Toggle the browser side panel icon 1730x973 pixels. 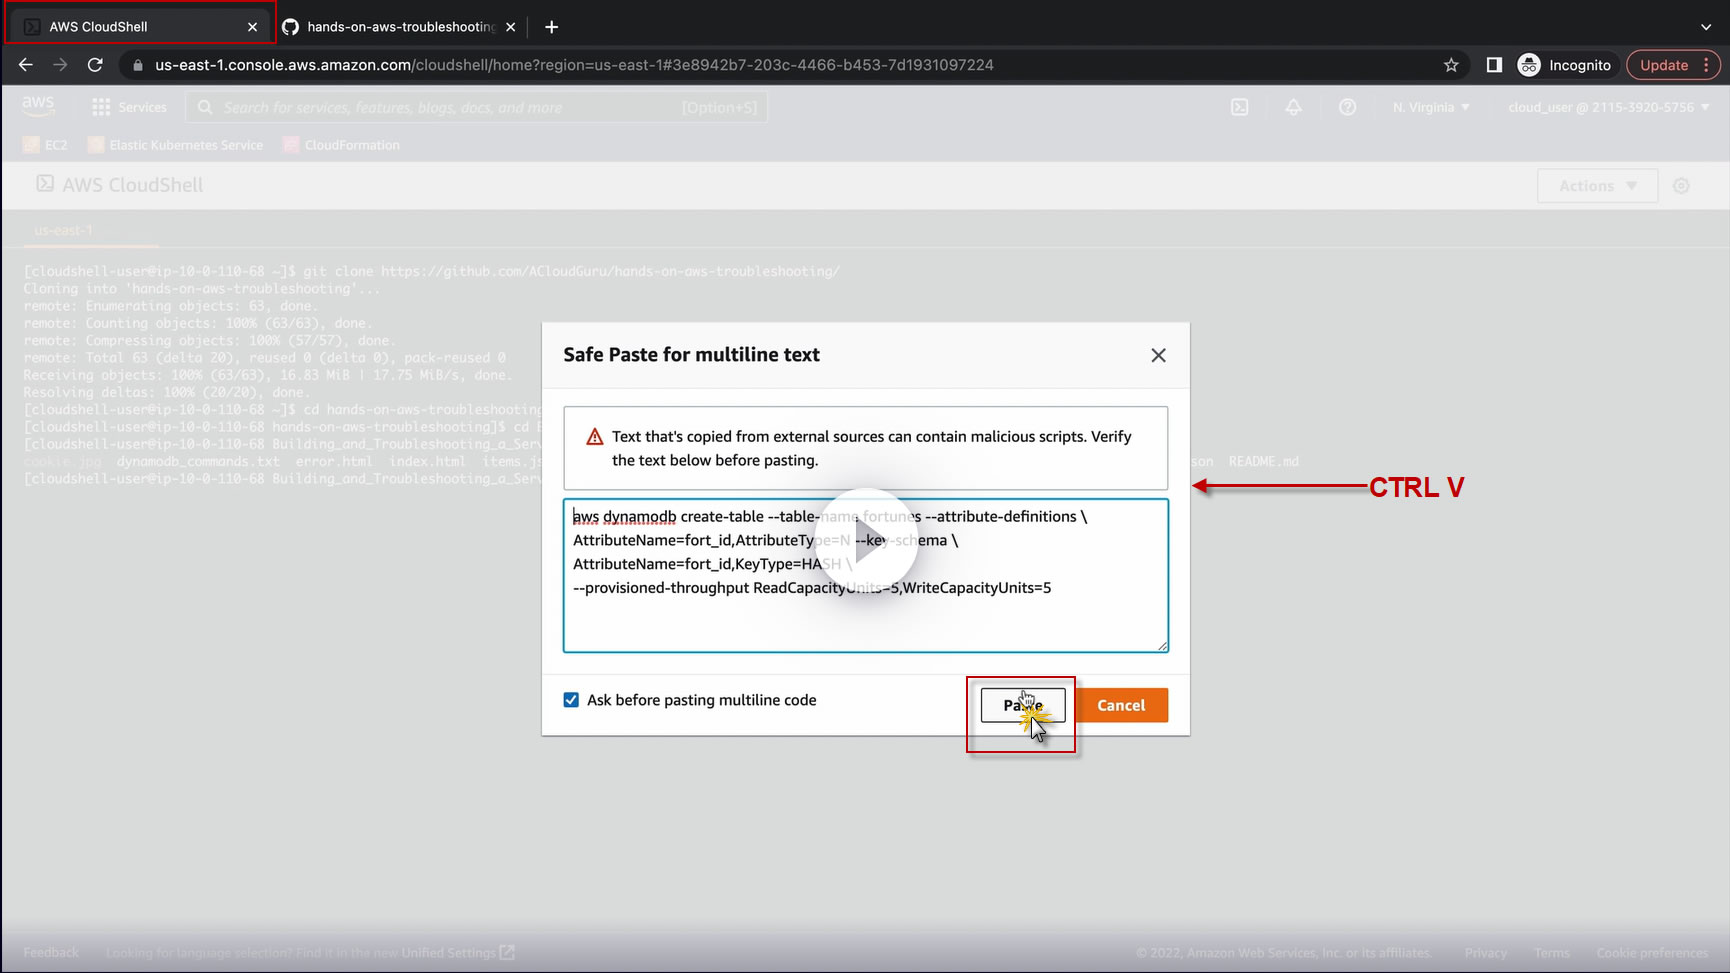click(1494, 65)
